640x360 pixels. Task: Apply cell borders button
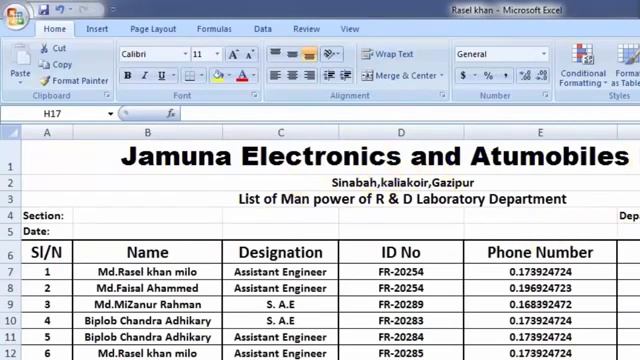tap(190, 76)
